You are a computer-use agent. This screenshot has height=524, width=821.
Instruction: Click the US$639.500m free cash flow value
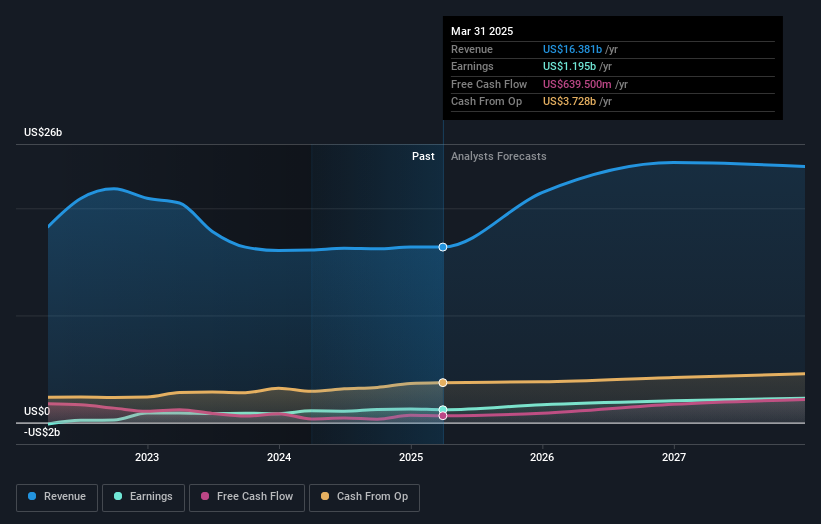(x=577, y=84)
